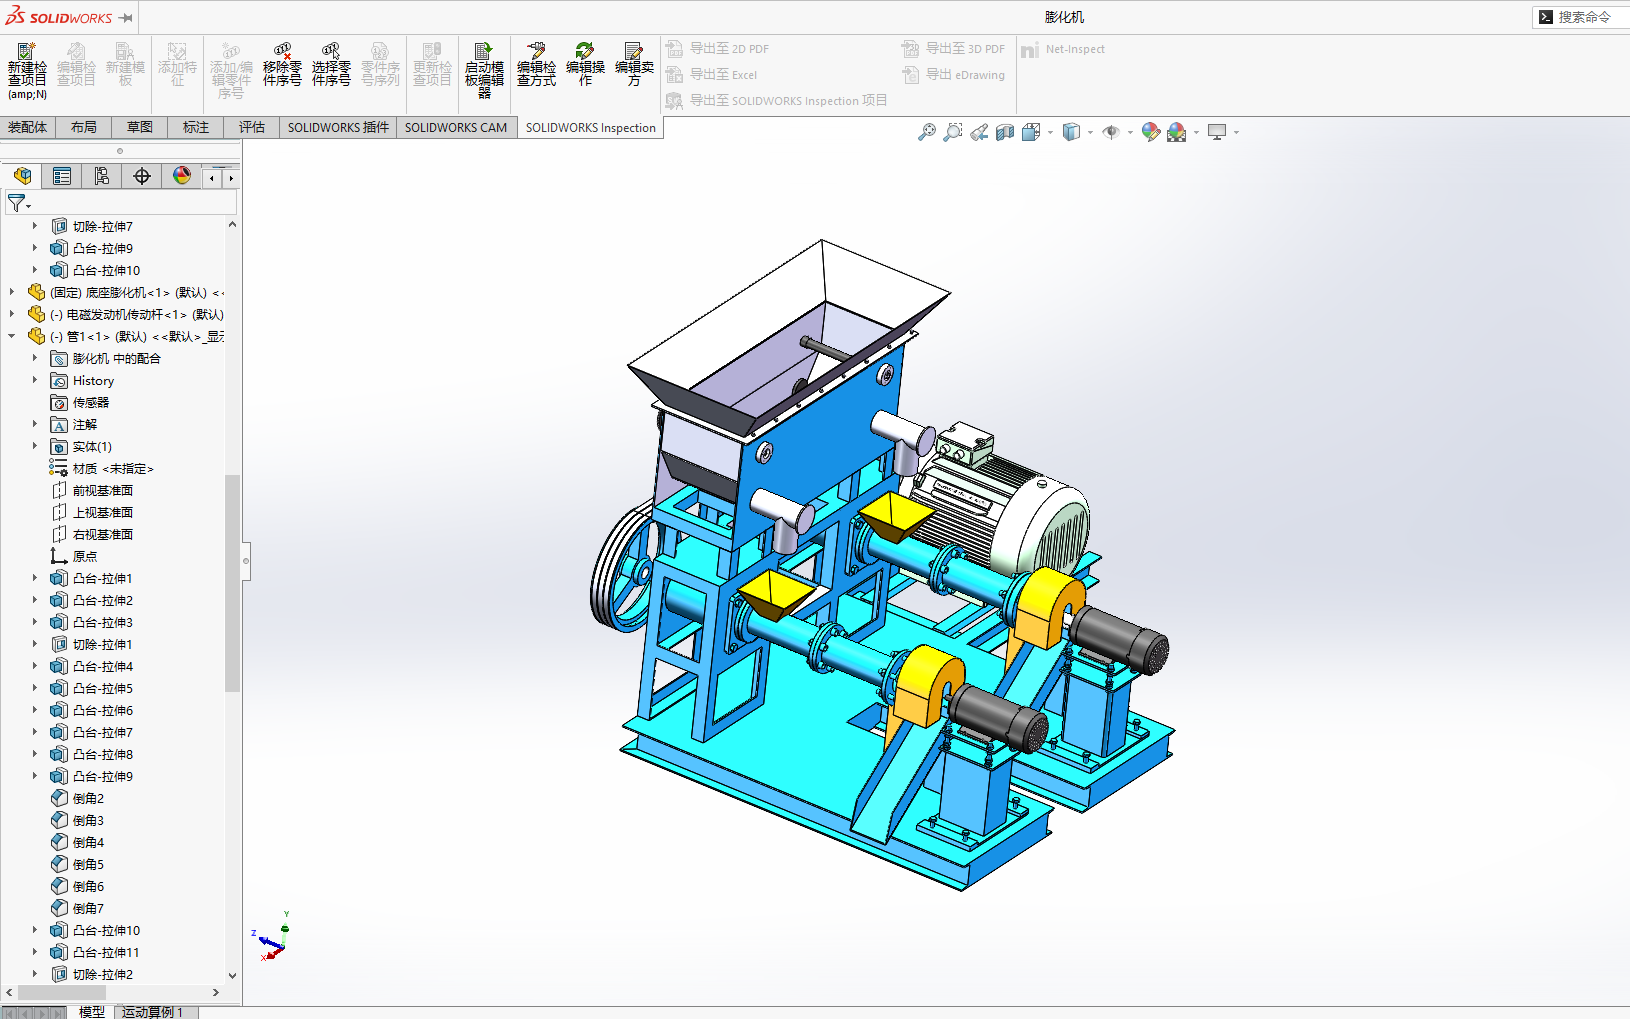This screenshot has height=1019, width=1630.
Task: Click View Settings monitor icon
Action: pos(1217,132)
